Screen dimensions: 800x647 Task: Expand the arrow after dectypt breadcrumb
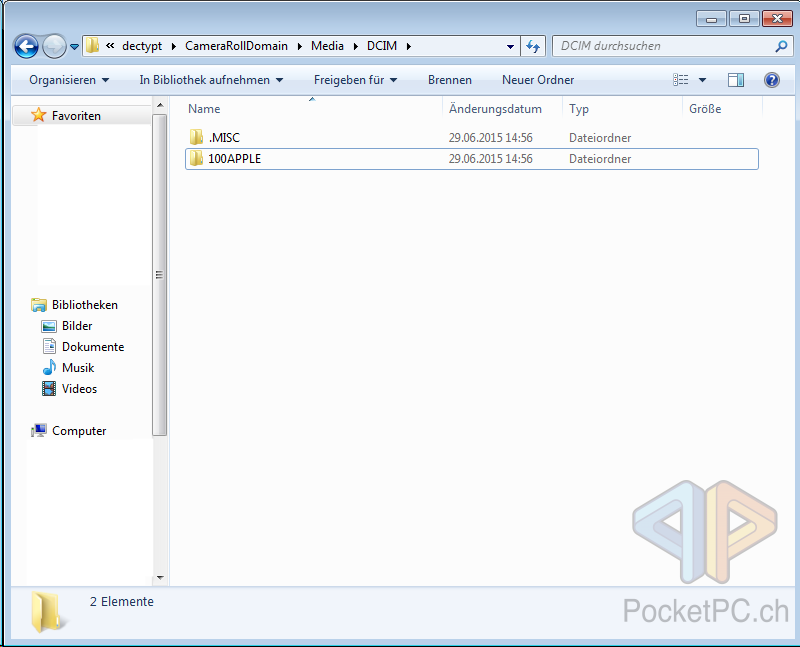(x=174, y=46)
